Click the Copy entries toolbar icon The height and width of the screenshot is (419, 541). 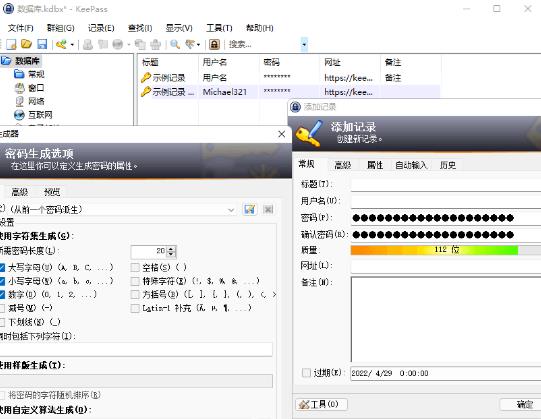coord(140,44)
